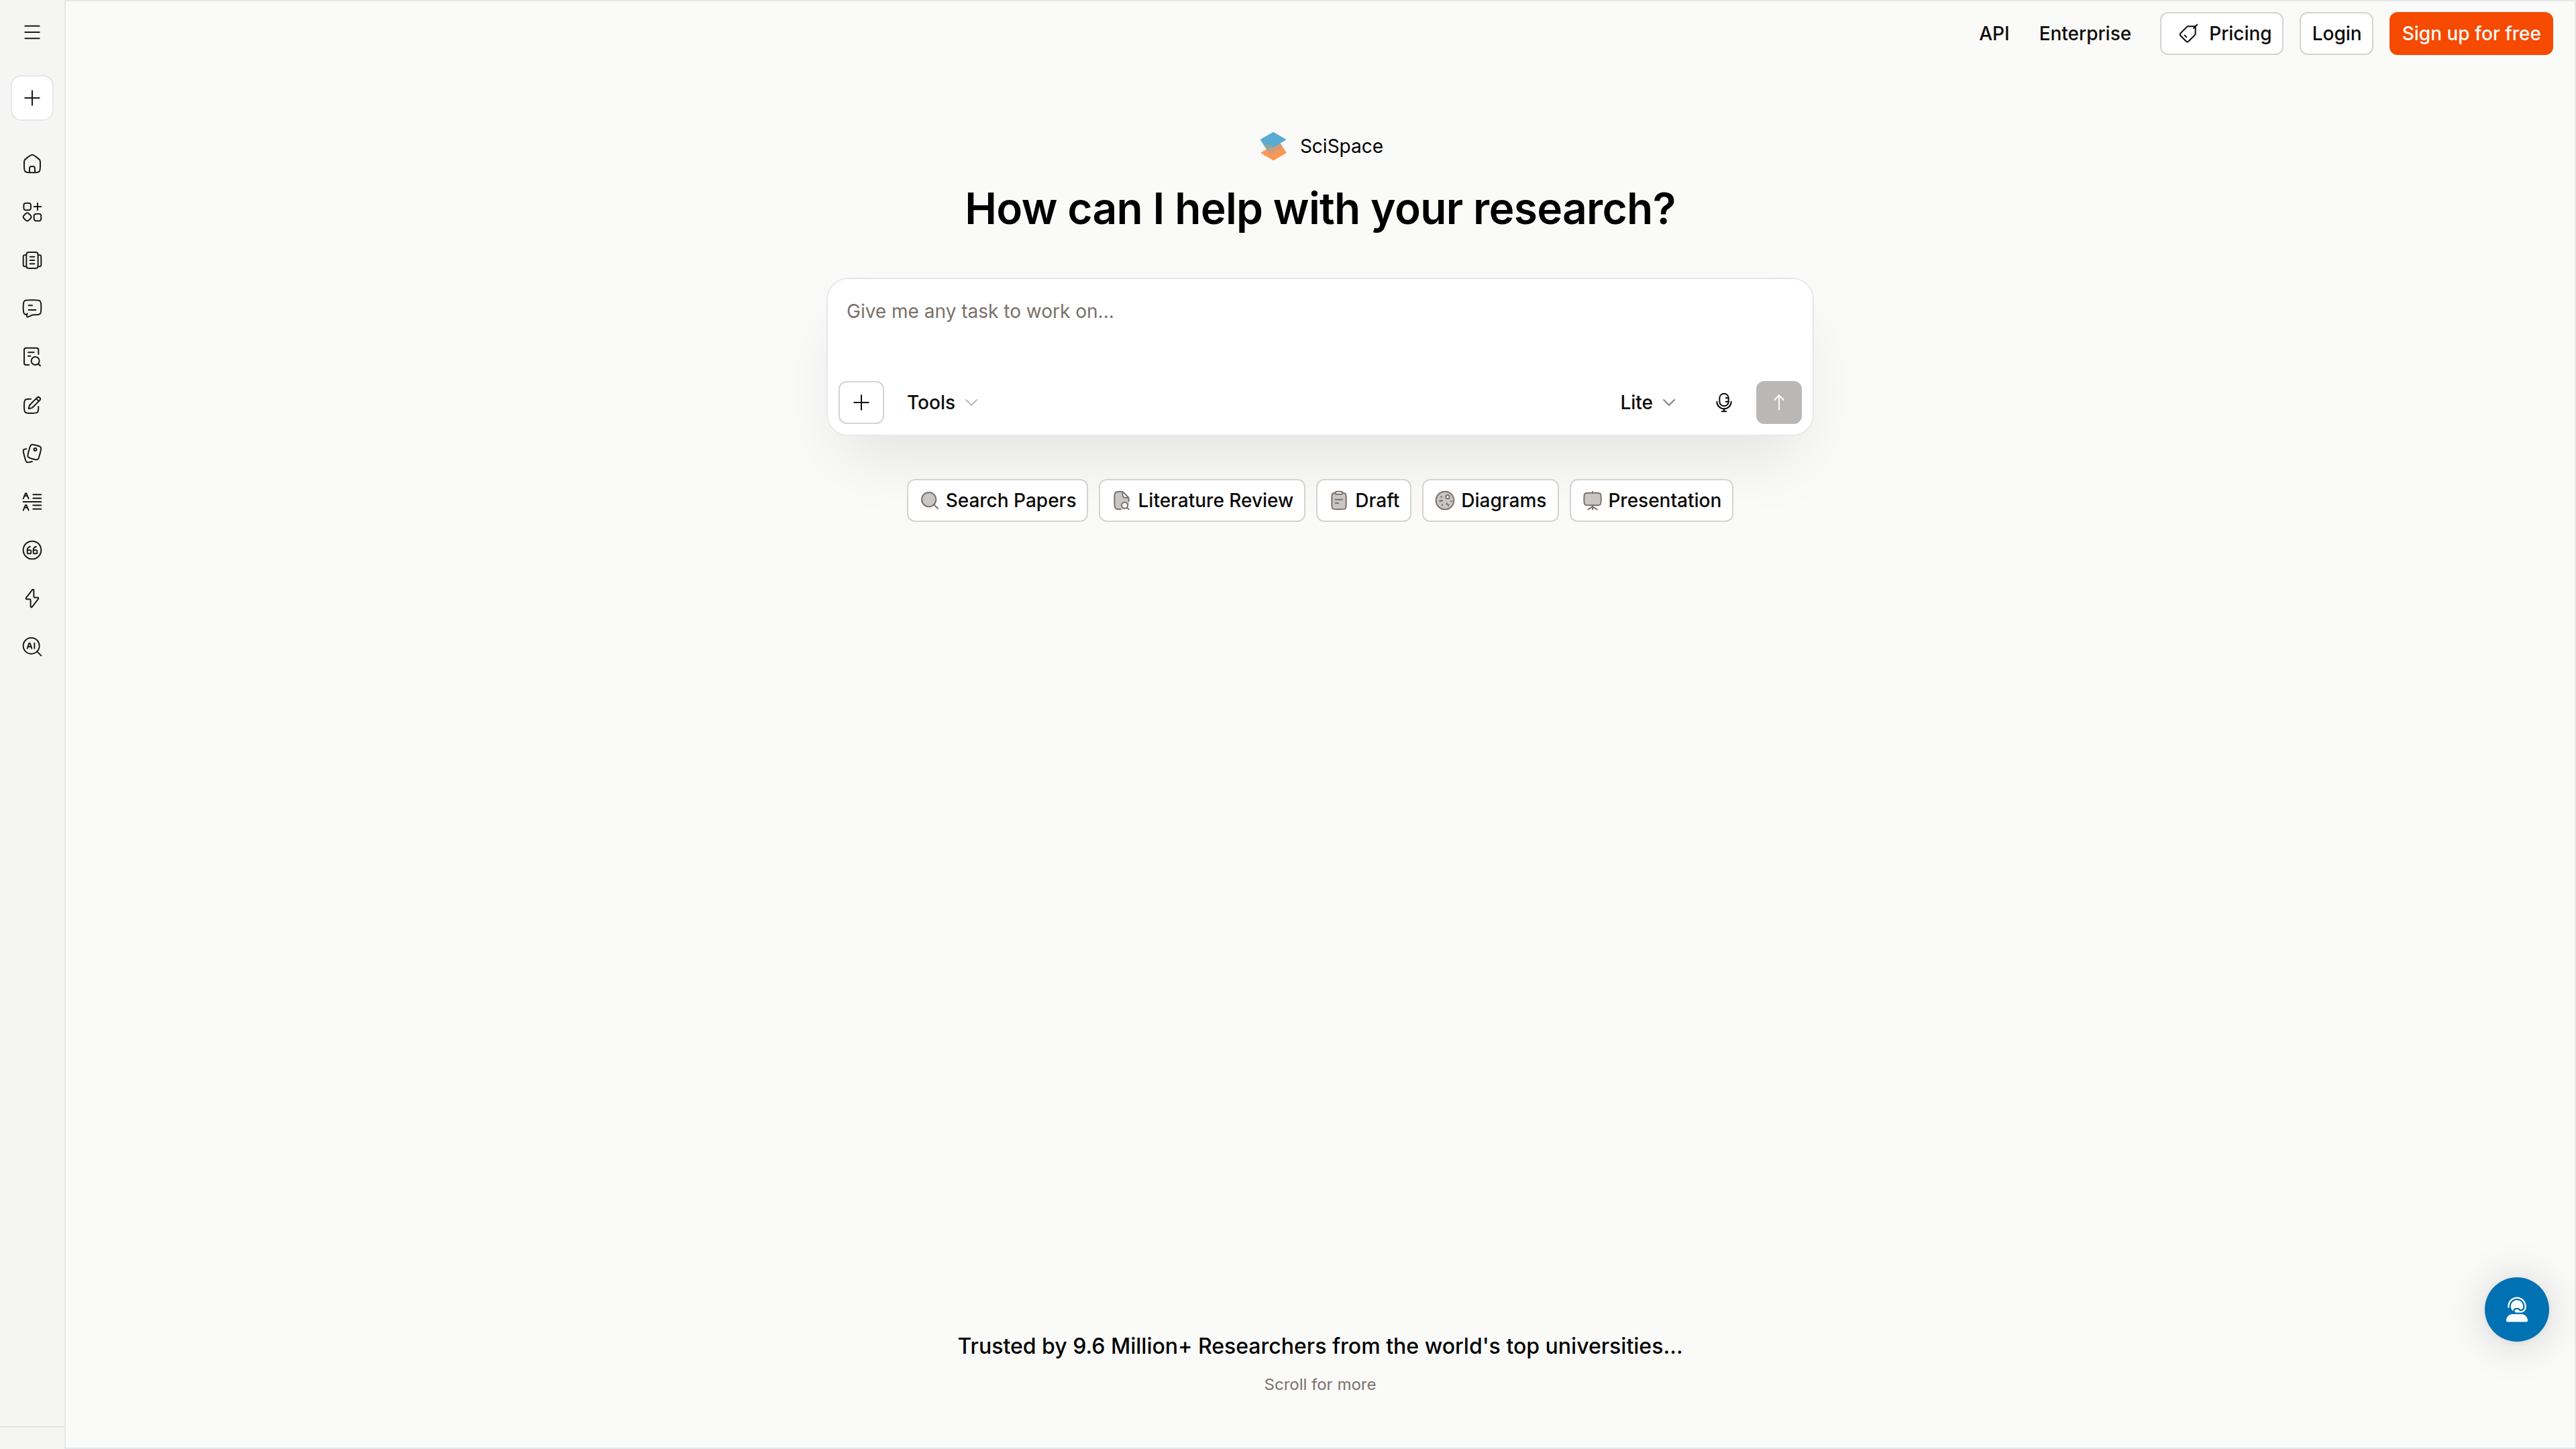Select the Diagrams chip
Image resolution: width=2576 pixels, height=1449 pixels.
(x=1490, y=500)
